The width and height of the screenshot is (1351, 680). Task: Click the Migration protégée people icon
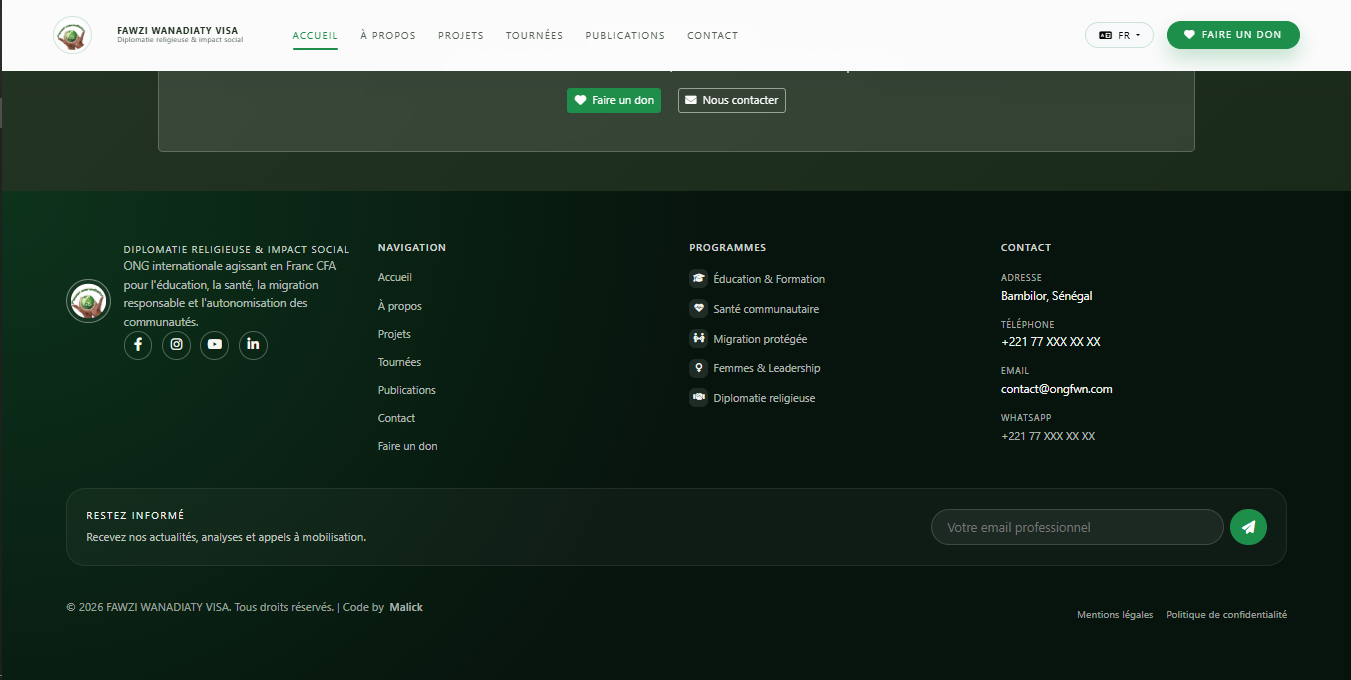coord(699,339)
